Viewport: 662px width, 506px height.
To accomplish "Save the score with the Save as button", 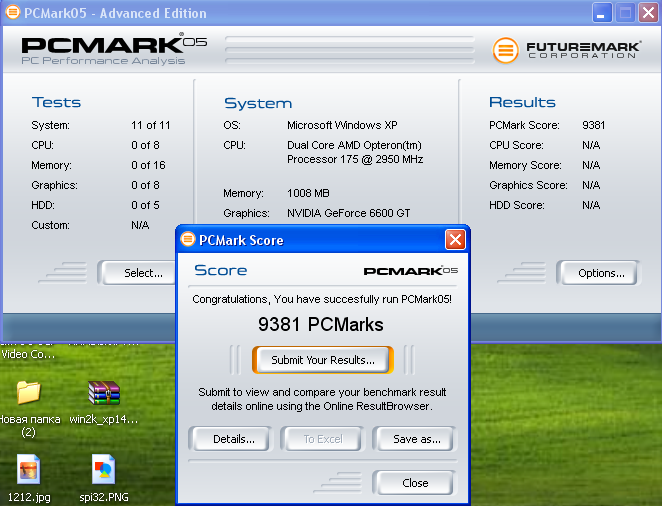I will (x=417, y=439).
